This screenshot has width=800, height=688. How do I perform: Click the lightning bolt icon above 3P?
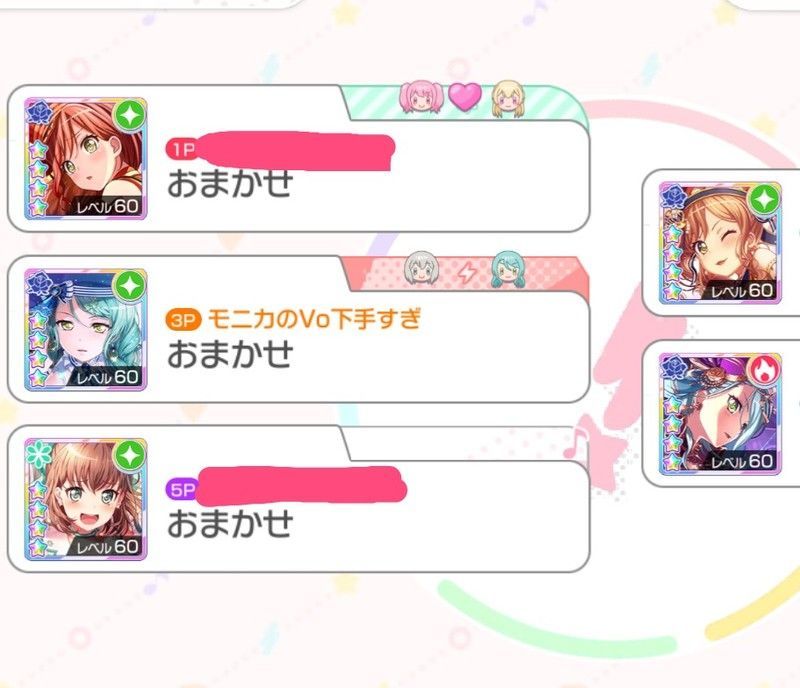click(466, 273)
